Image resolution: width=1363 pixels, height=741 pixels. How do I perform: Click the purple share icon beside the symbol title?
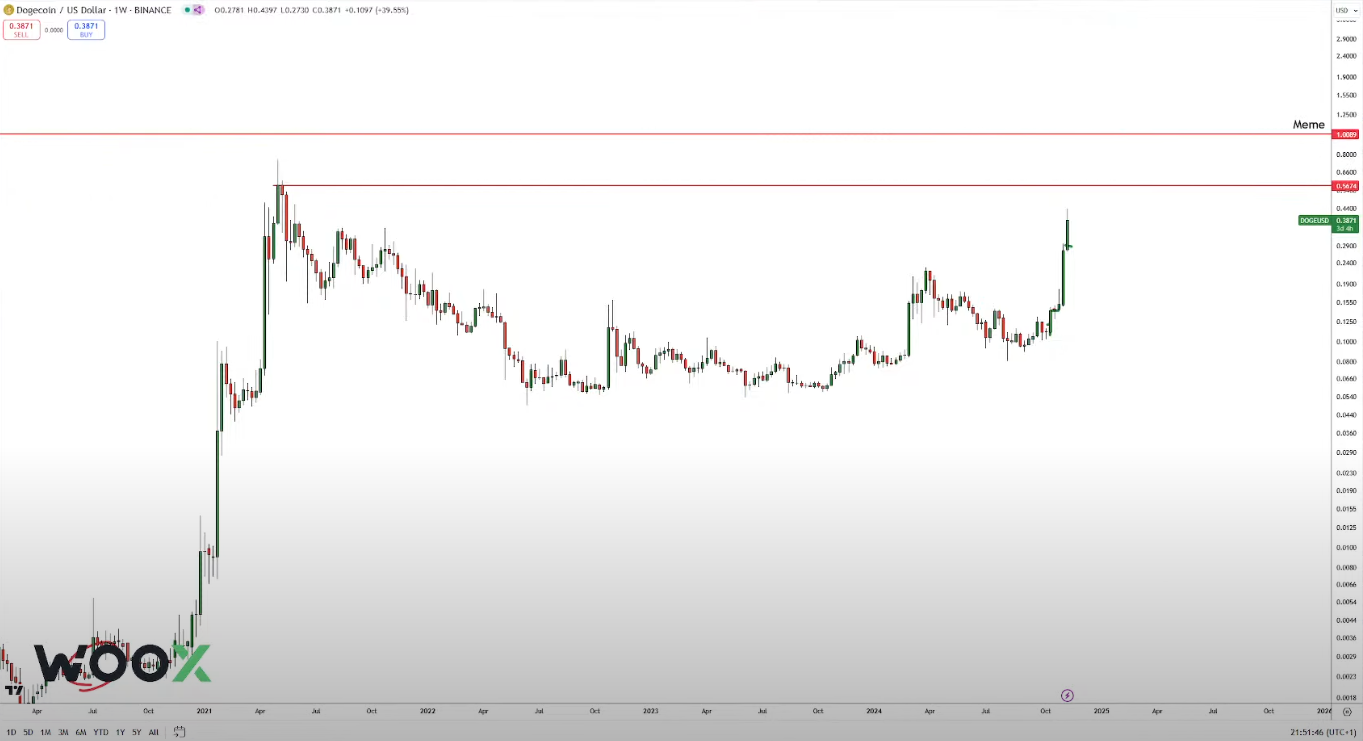(x=197, y=10)
